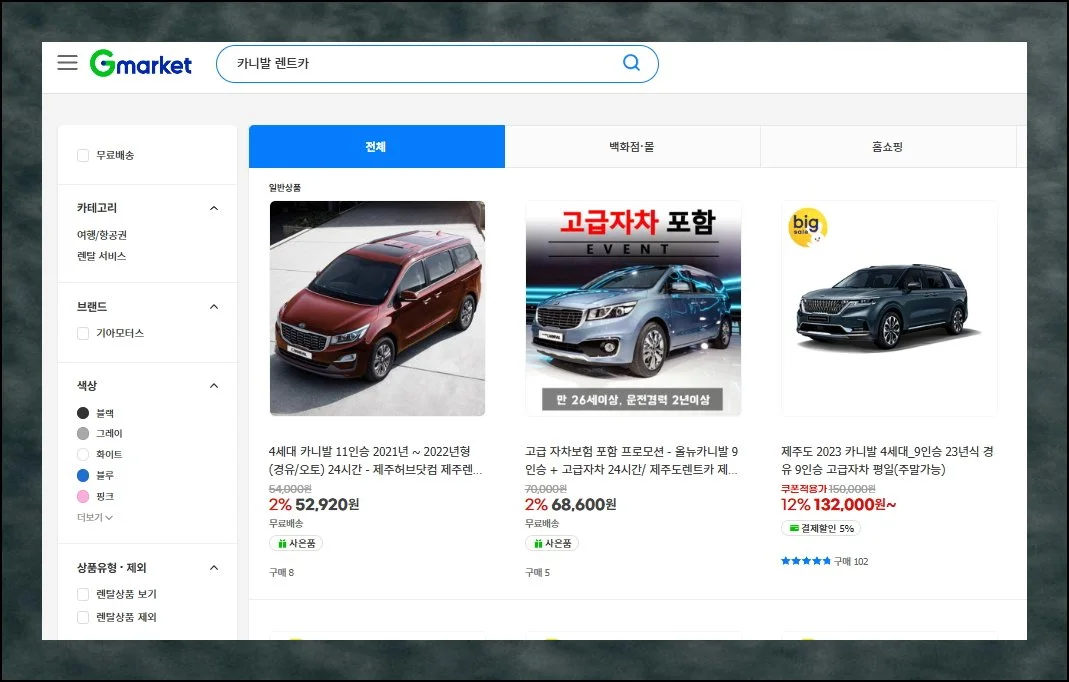Click the search magnifier icon
This screenshot has height=682, width=1069.
click(x=631, y=63)
